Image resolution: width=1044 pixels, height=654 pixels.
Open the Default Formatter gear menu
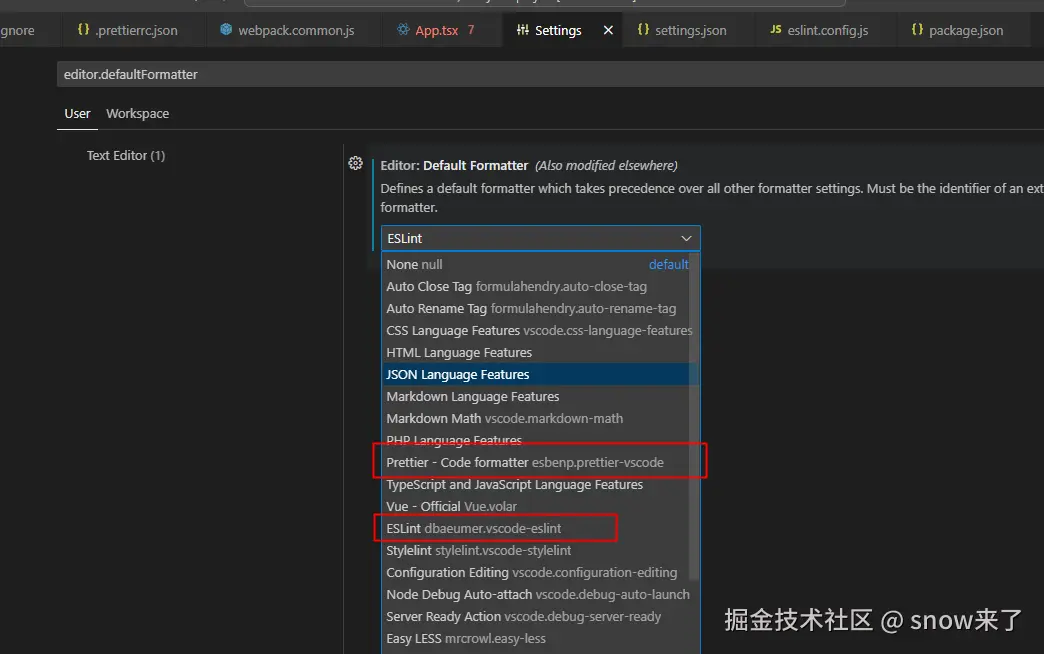[x=356, y=163]
